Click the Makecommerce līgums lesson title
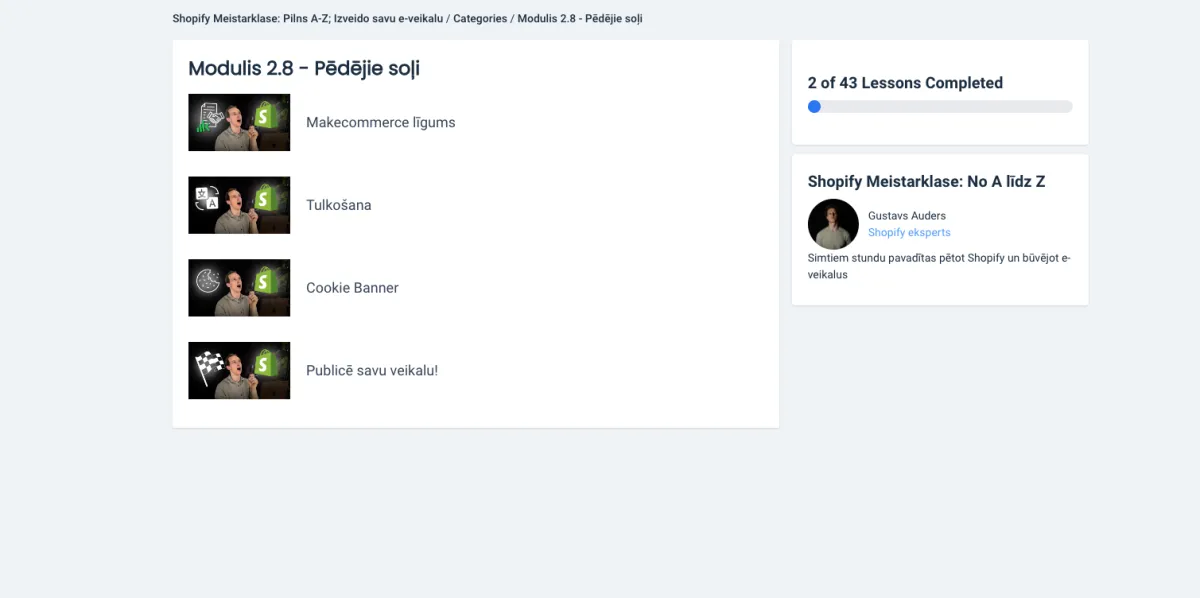1200x598 pixels. [x=380, y=122]
